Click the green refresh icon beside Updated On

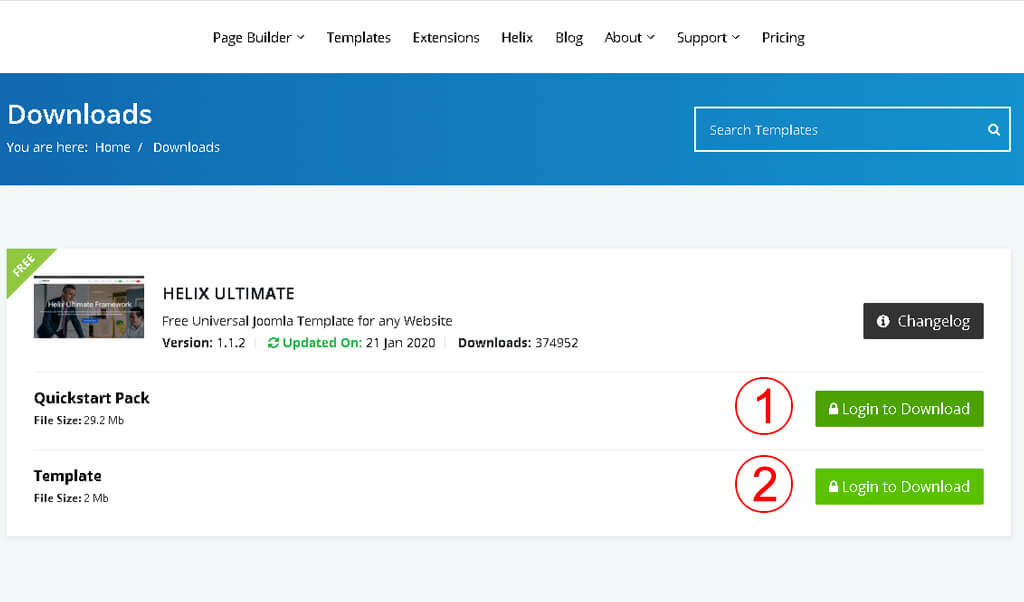tap(273, 343)
